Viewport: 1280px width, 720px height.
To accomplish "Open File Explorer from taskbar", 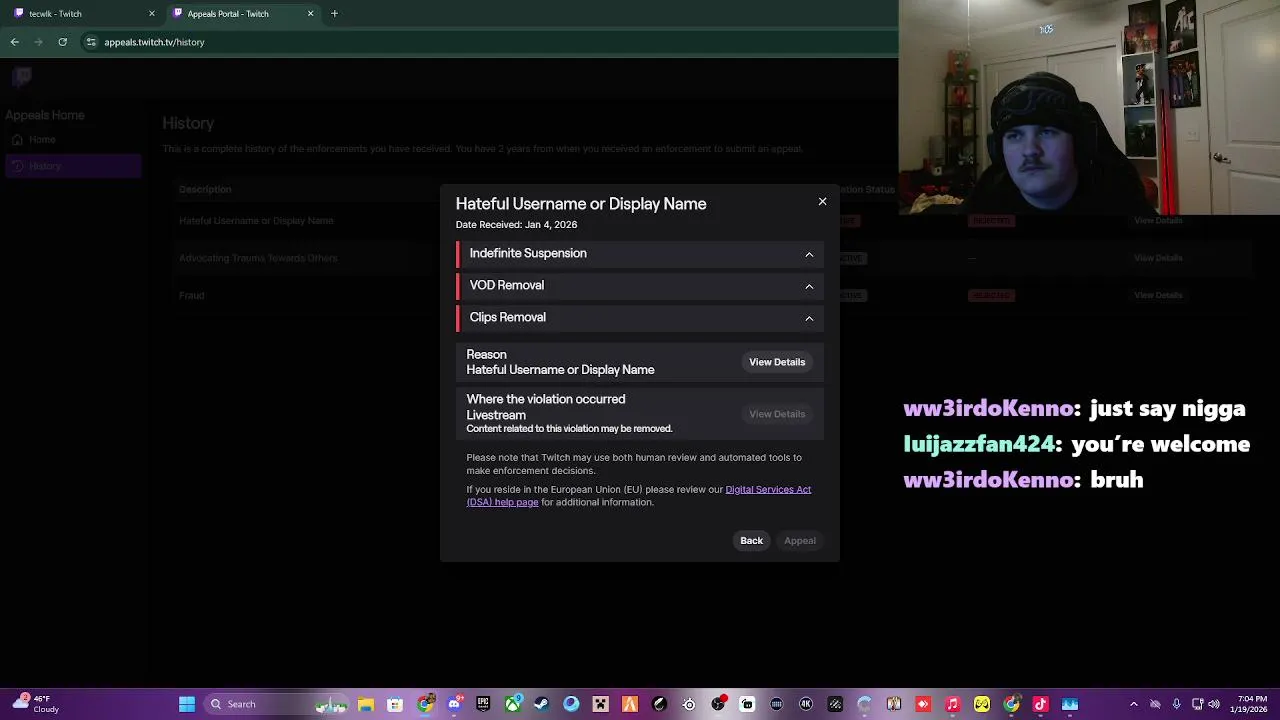I will (x=366, y=704).
